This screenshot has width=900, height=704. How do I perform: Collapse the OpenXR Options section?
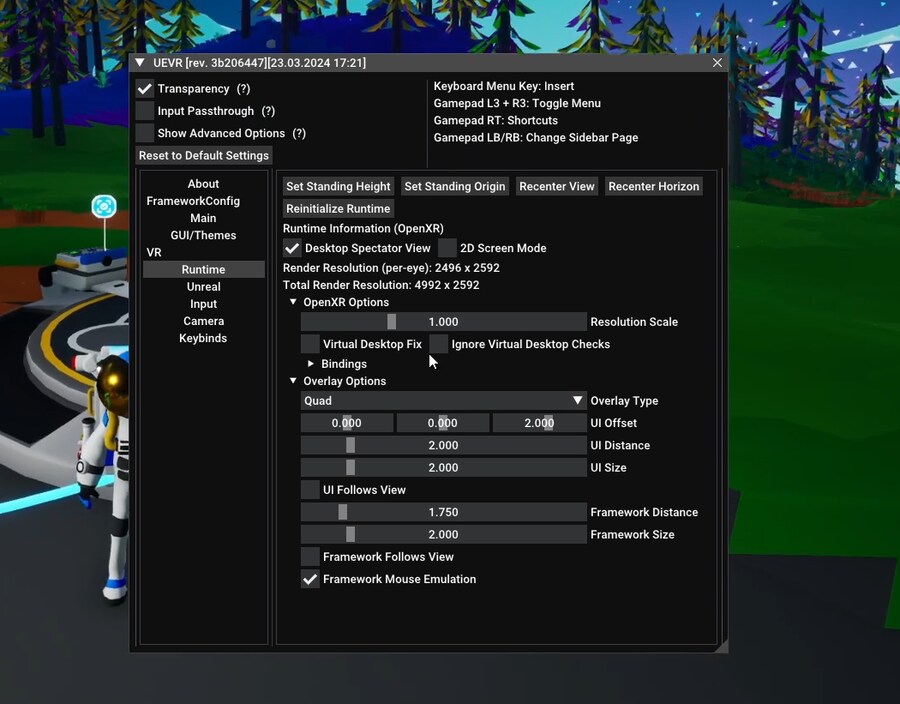coord(293,302)
